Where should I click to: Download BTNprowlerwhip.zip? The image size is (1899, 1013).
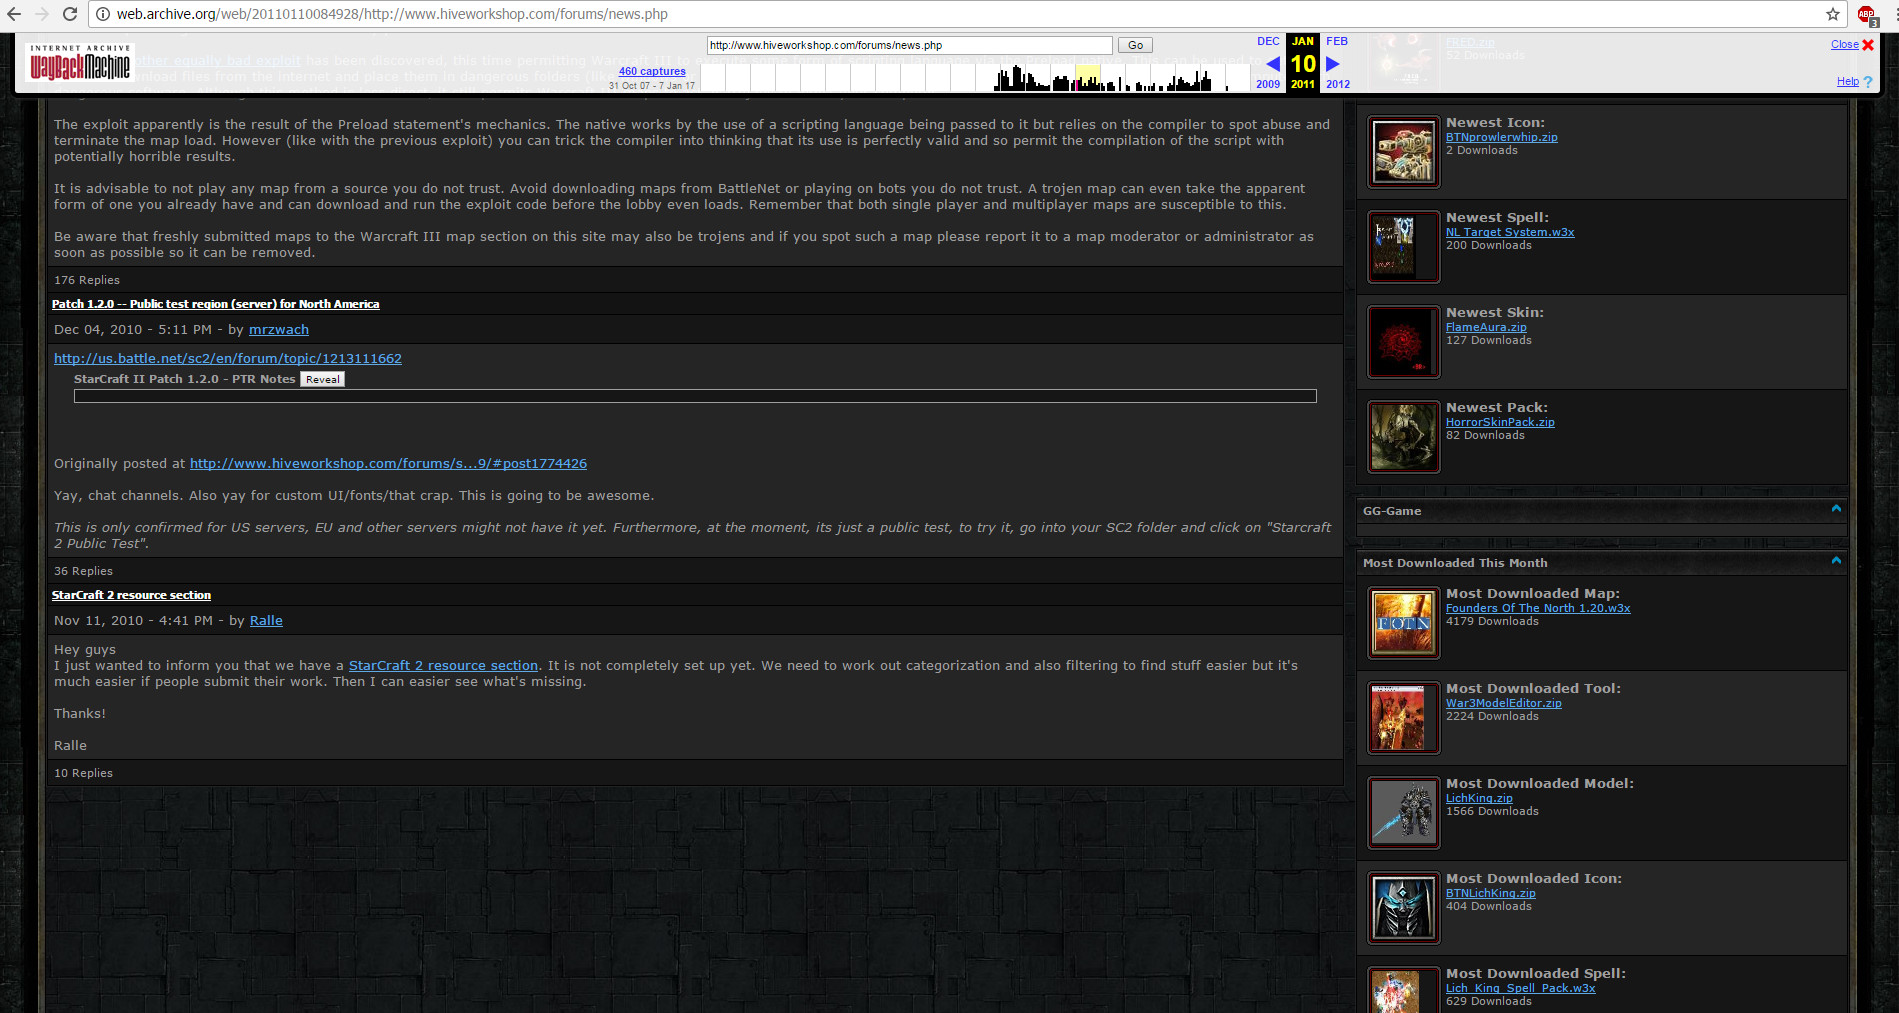tap(1502, 138)
